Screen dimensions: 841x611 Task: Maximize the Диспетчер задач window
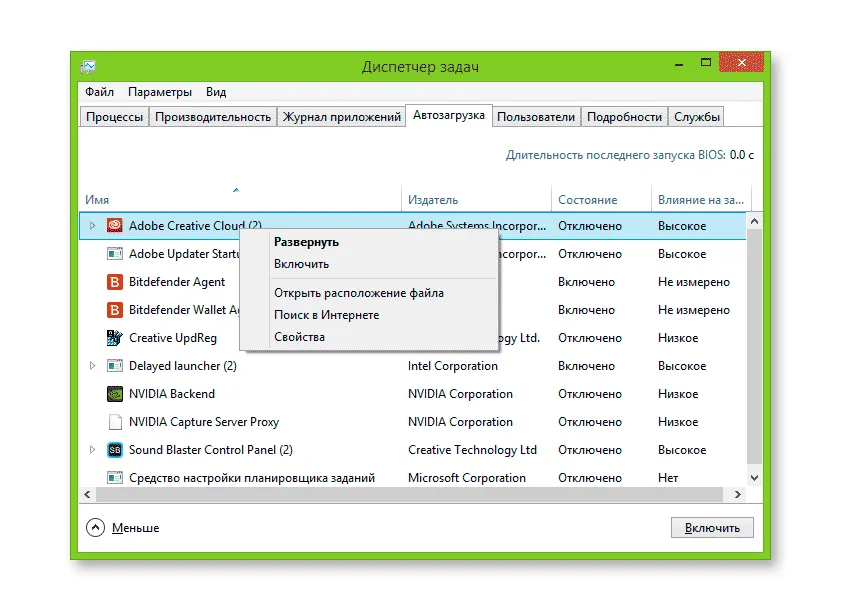[706, 63]
